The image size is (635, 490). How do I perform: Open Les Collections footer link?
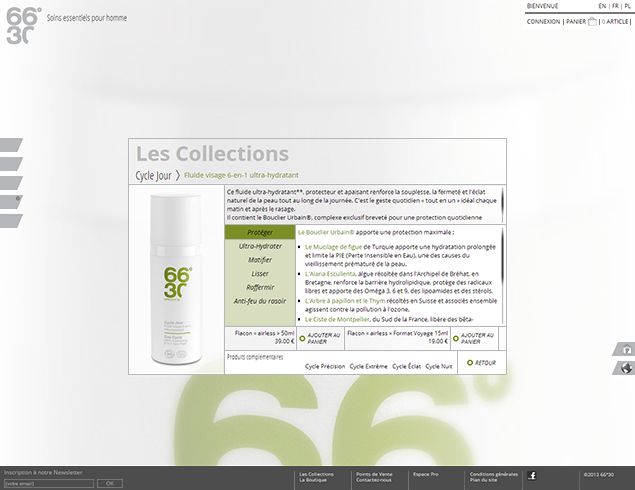click(316, 474)
